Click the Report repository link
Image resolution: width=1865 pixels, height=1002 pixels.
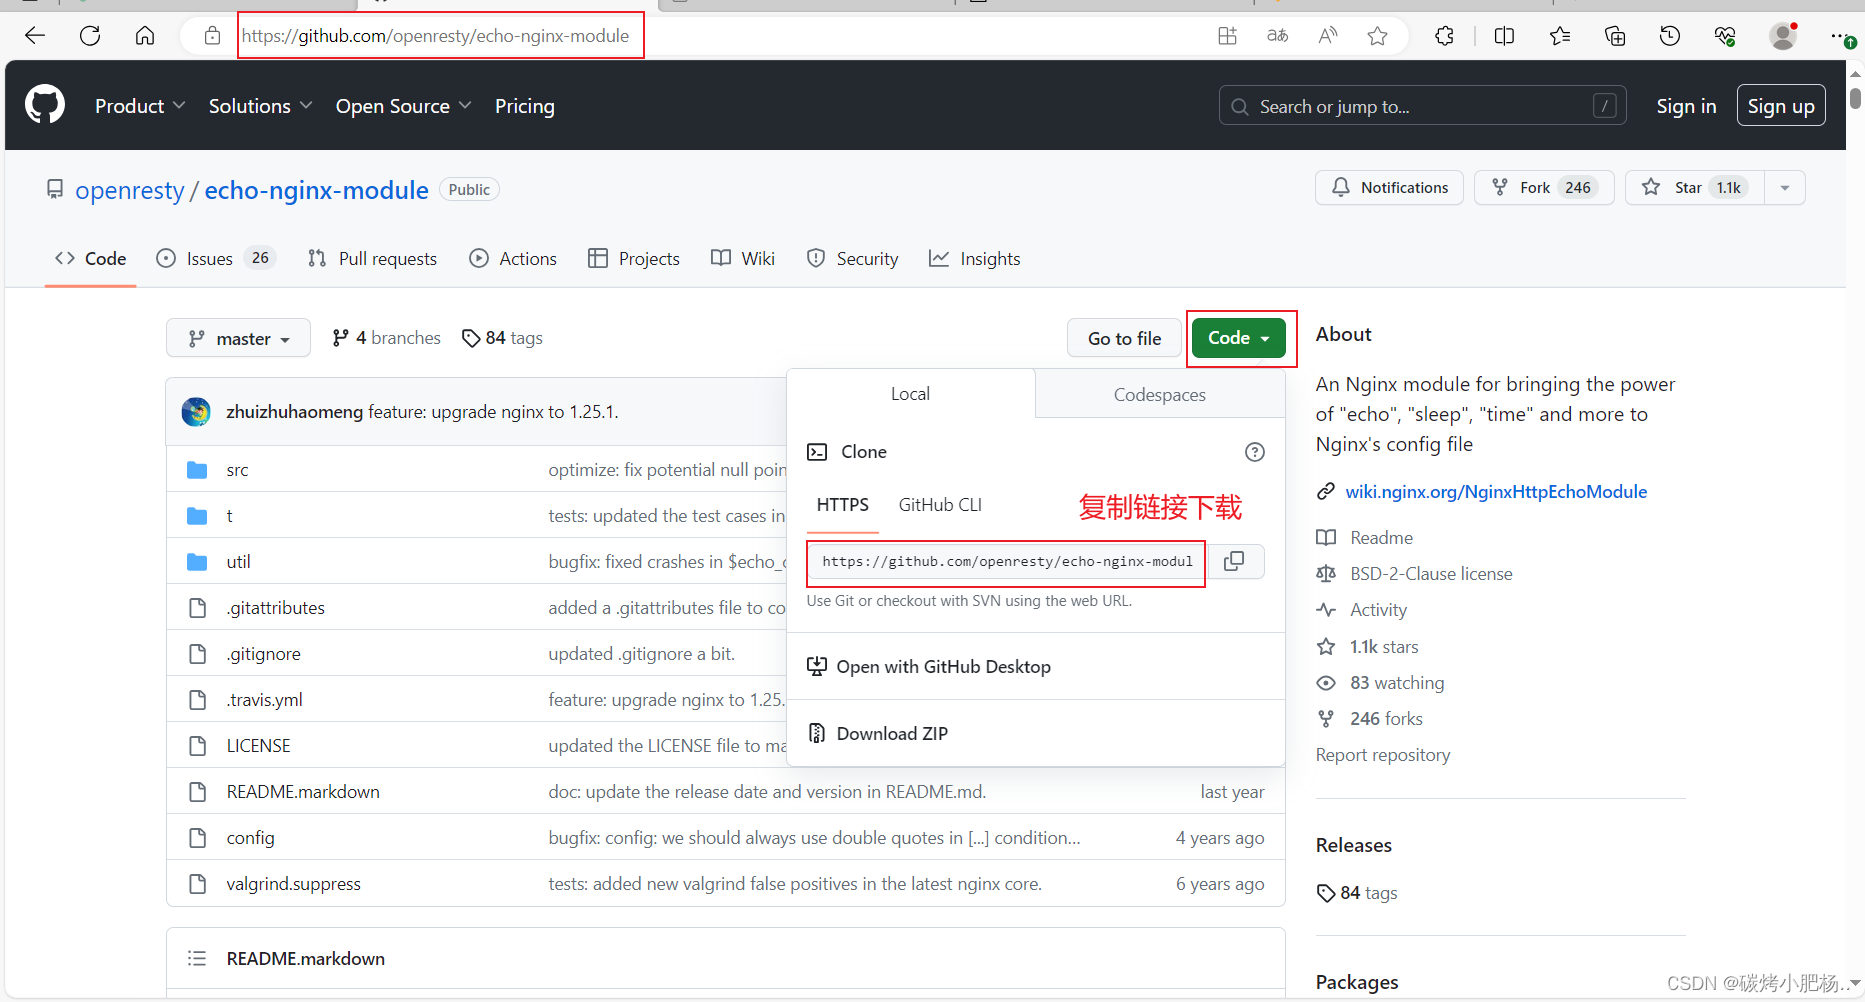tap(1382, 755)
